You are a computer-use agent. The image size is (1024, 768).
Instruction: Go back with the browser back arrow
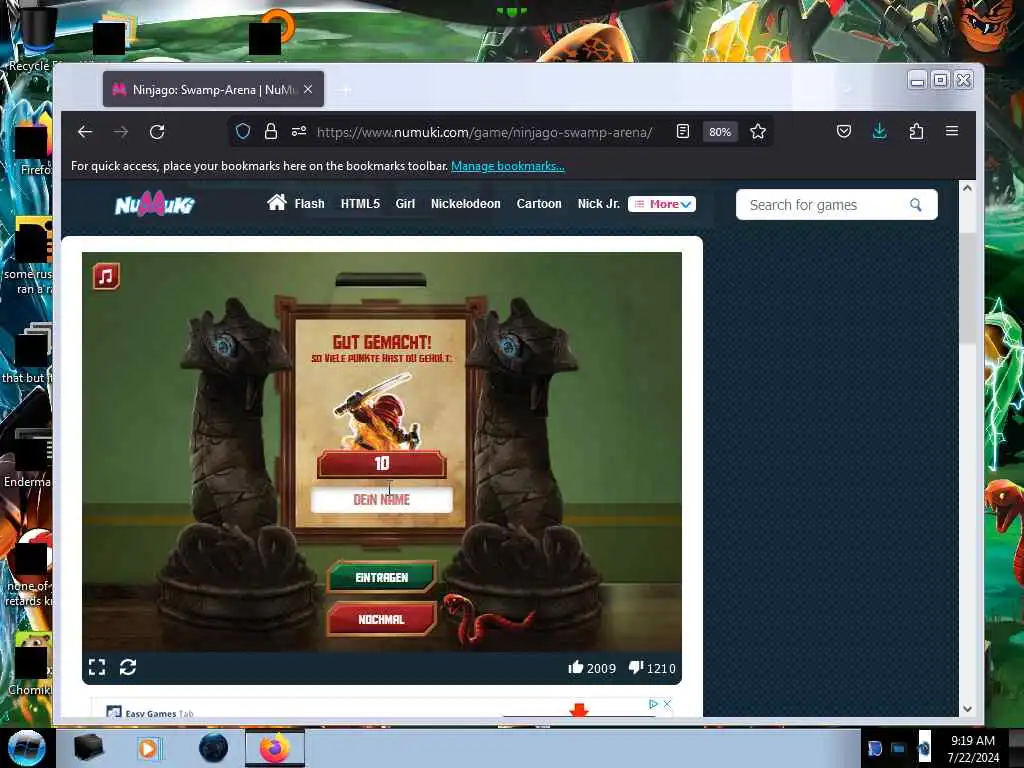point(85,132)
